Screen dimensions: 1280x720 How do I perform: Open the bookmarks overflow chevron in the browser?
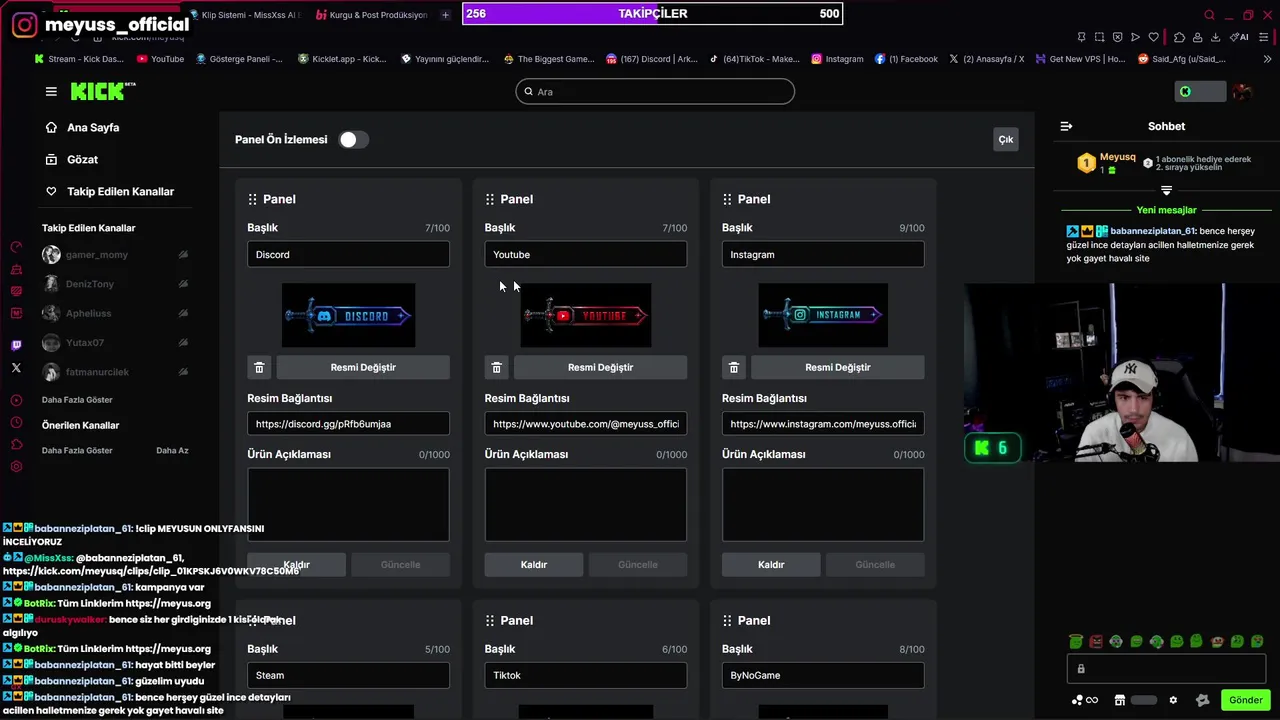(1268, 59)
